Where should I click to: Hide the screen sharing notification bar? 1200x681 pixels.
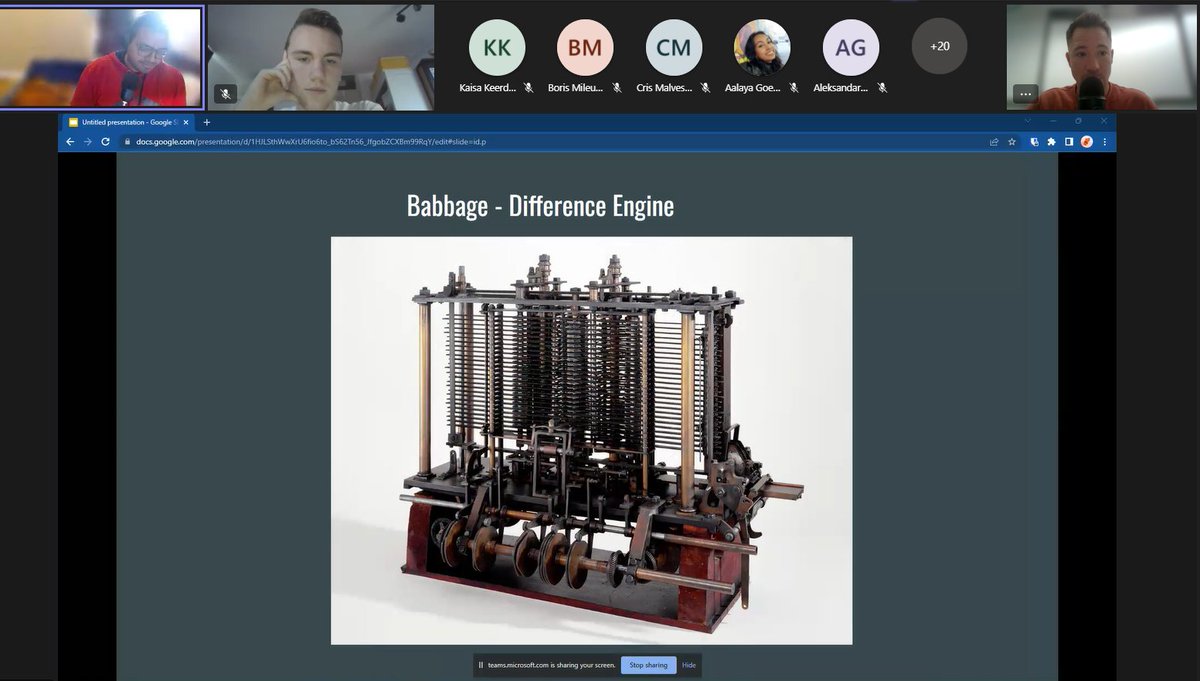click(689, 665)
